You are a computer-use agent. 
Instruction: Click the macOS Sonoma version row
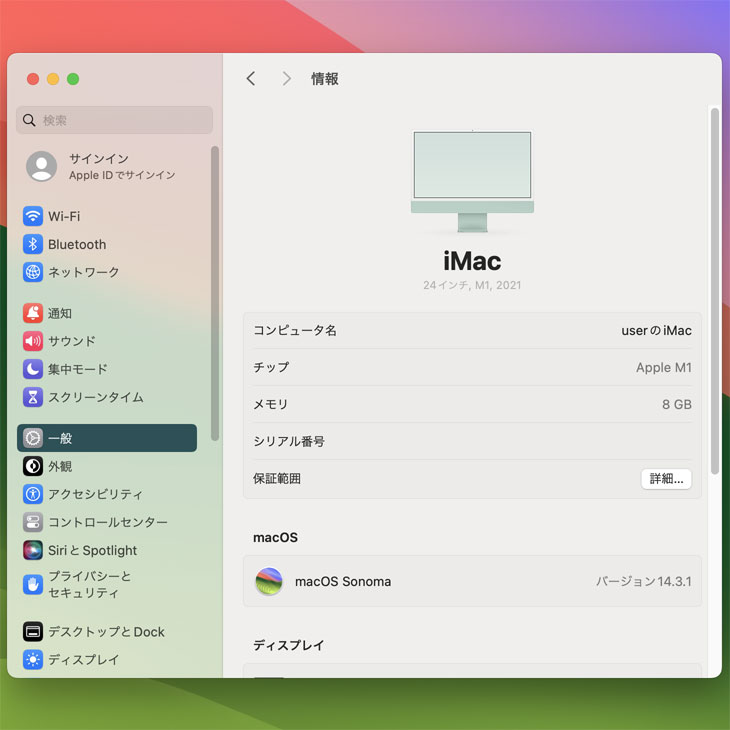click(472, 581)
